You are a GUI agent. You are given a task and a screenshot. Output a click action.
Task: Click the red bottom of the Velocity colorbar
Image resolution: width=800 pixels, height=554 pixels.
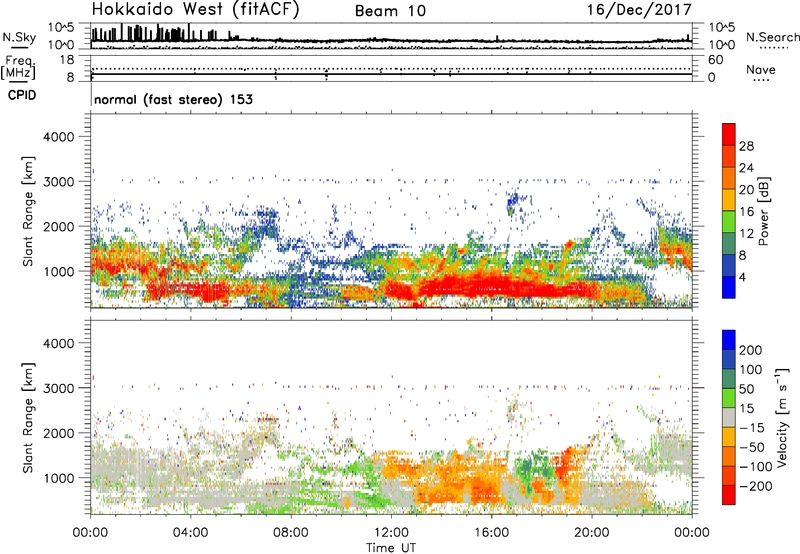tap(729, 495)
